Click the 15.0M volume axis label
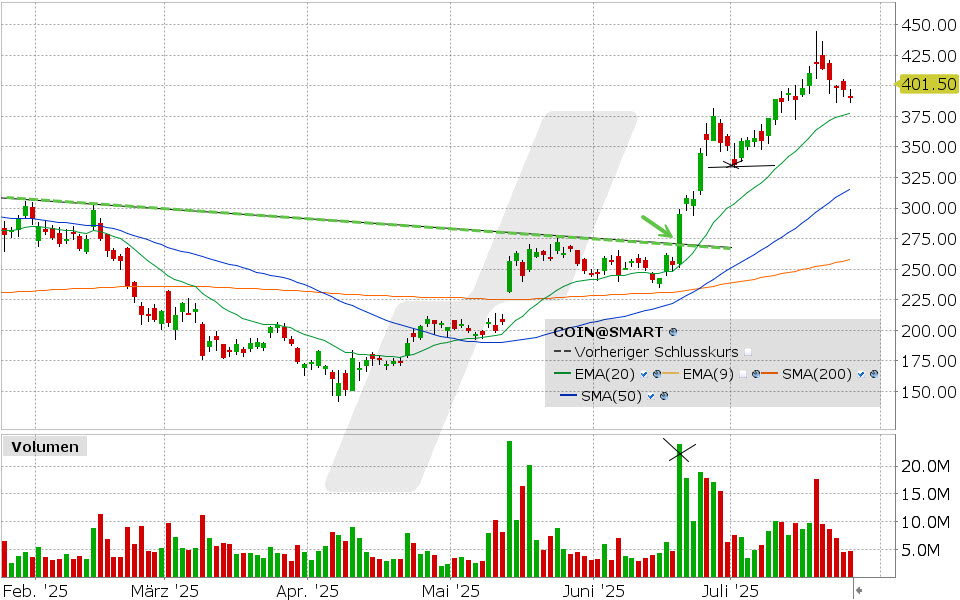Screen dimensions: 960x600 coord(925,494)
